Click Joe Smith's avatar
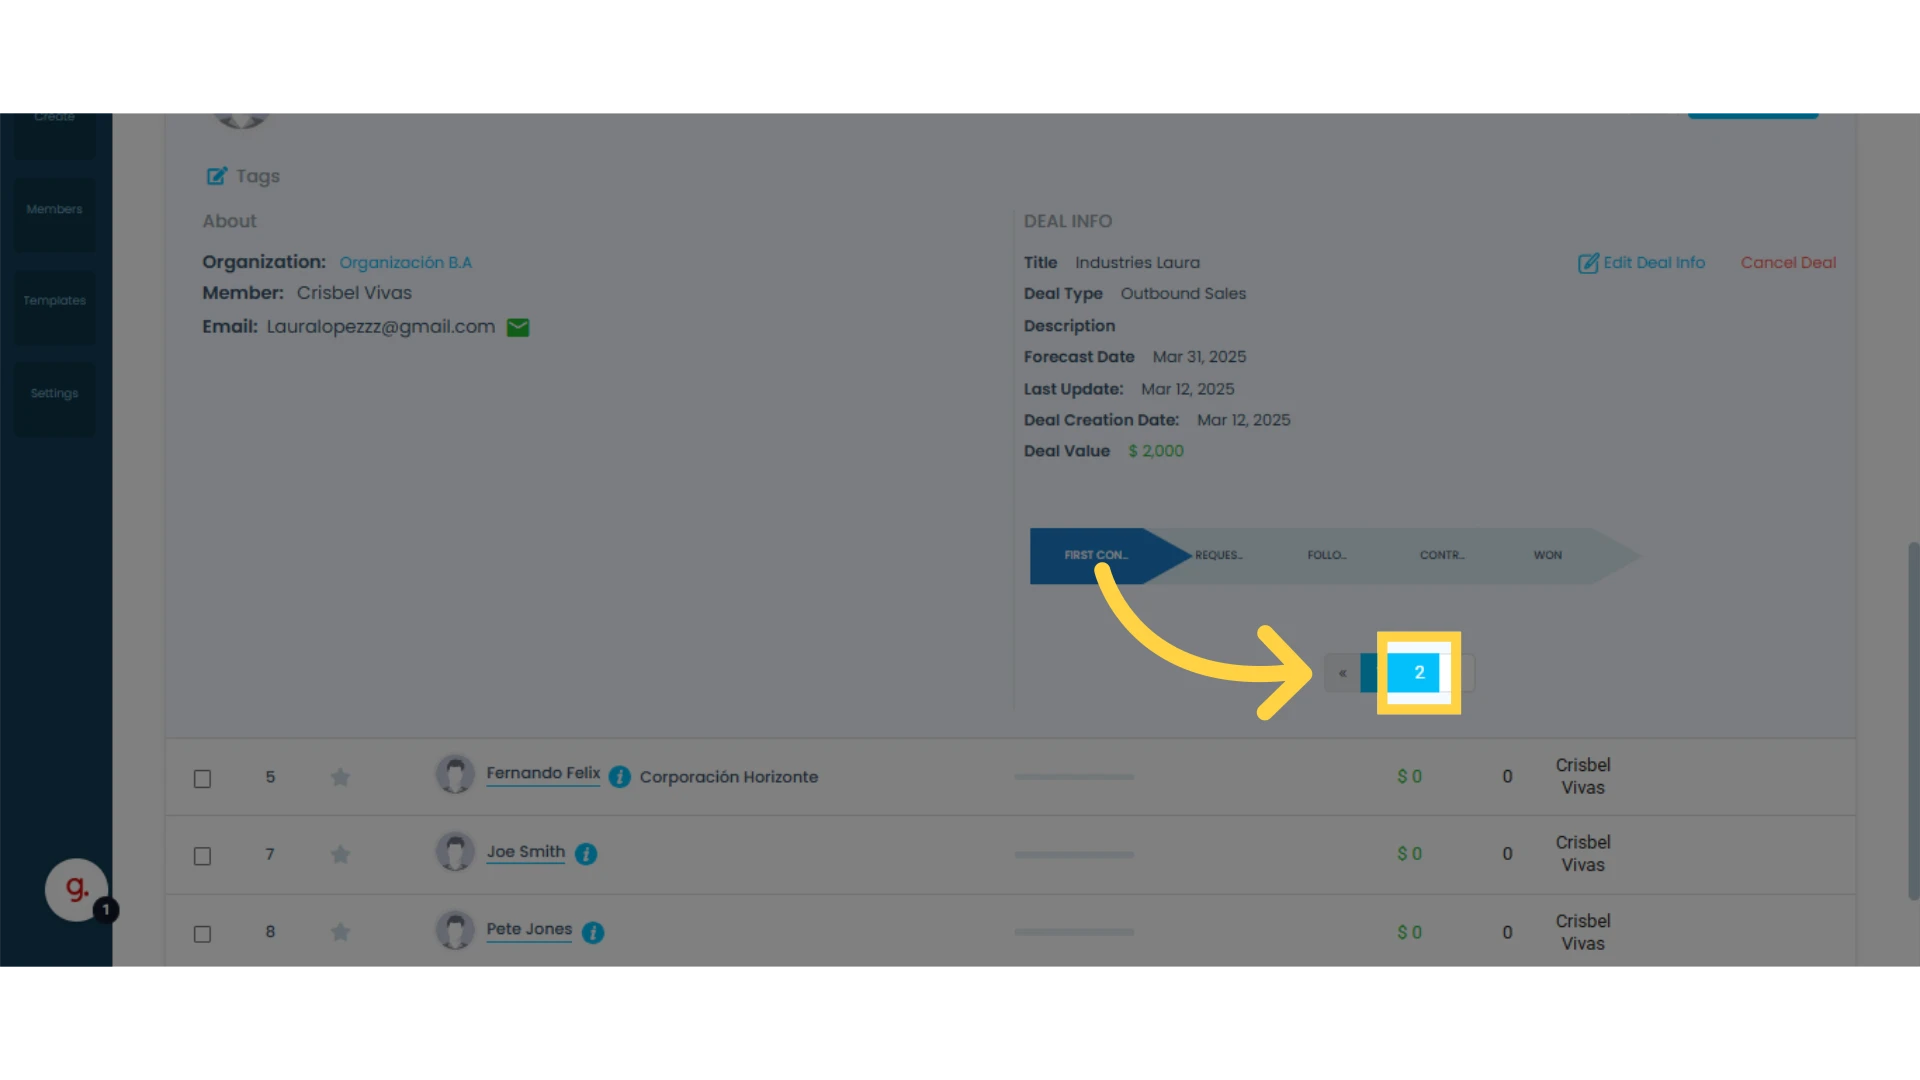This screenshot has width=1920, height=1080. [455, 852]
